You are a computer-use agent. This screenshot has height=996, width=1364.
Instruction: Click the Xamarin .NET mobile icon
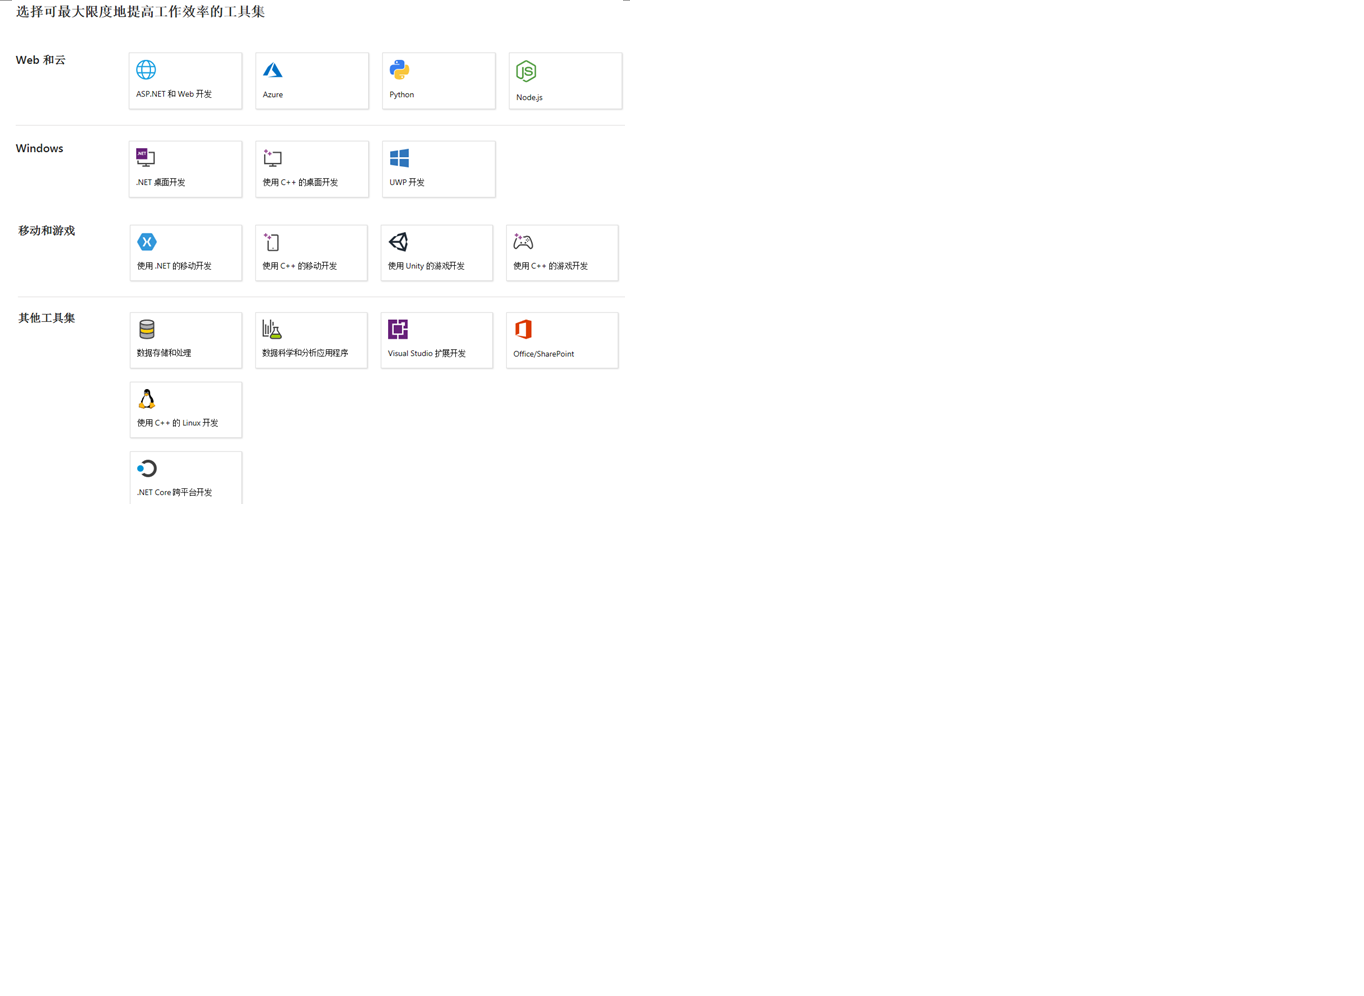click(x=147, y=242)
